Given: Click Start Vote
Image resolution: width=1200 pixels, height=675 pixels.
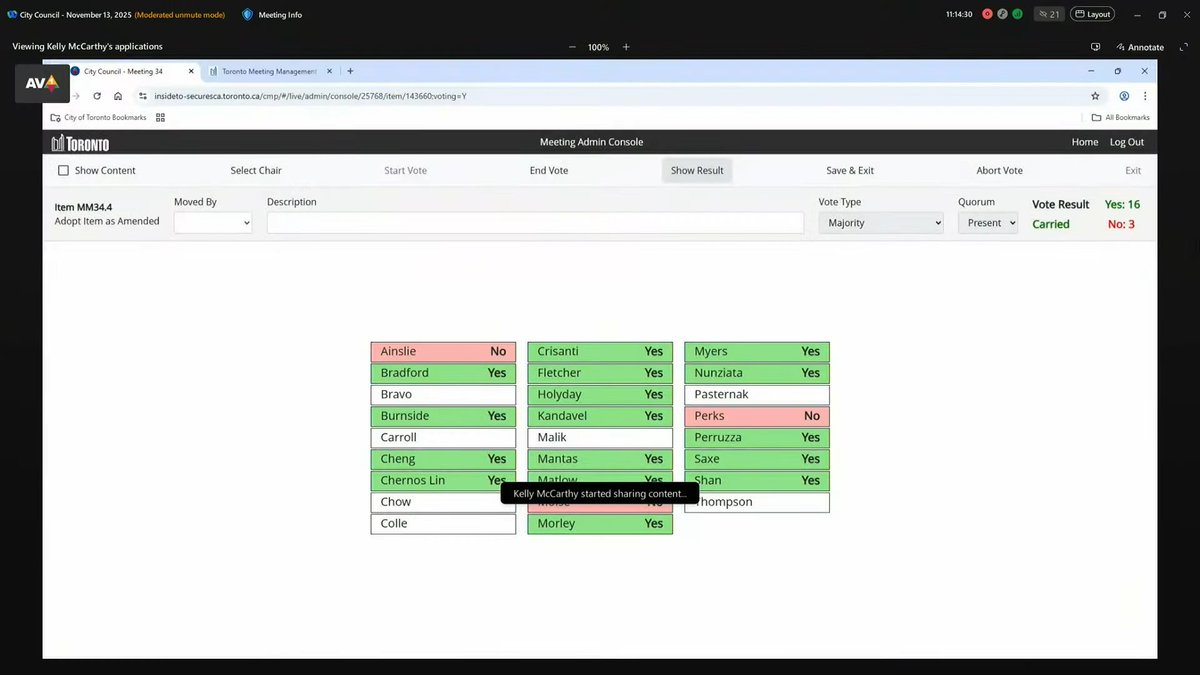Looking at the screenshot, I should [x=405, y=170].
